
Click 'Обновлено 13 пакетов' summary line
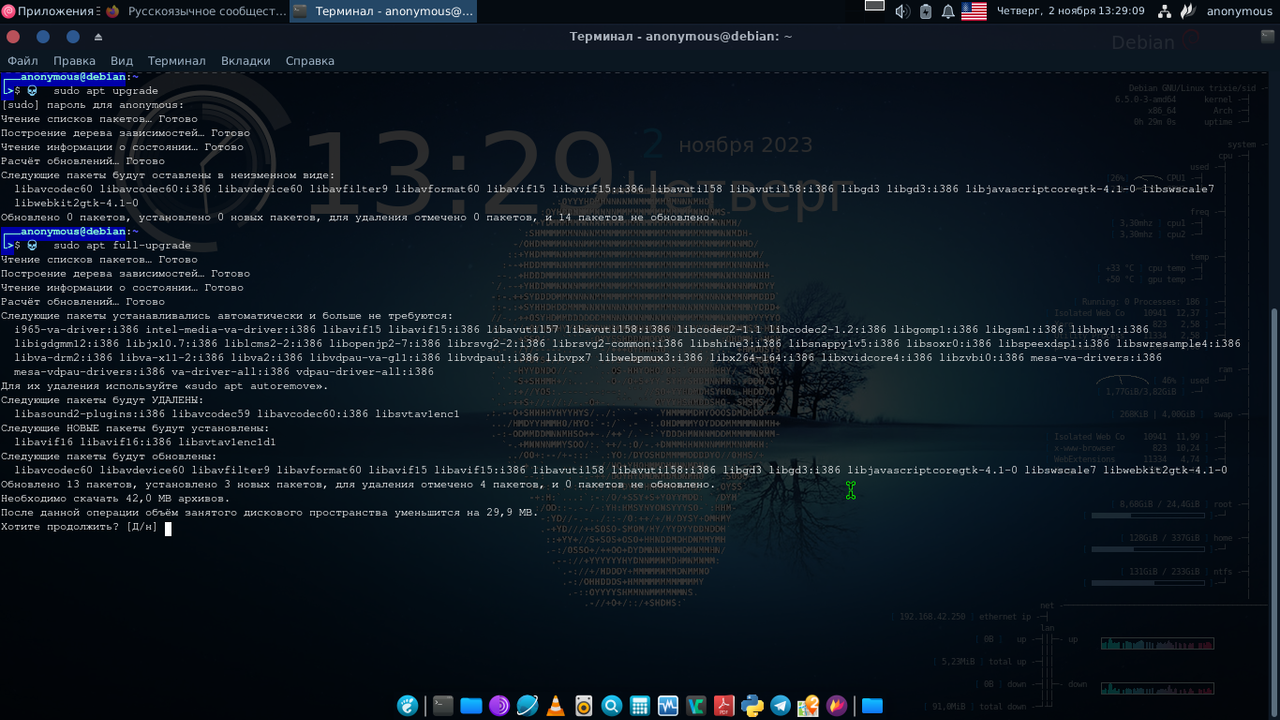(x=357, y=485)
